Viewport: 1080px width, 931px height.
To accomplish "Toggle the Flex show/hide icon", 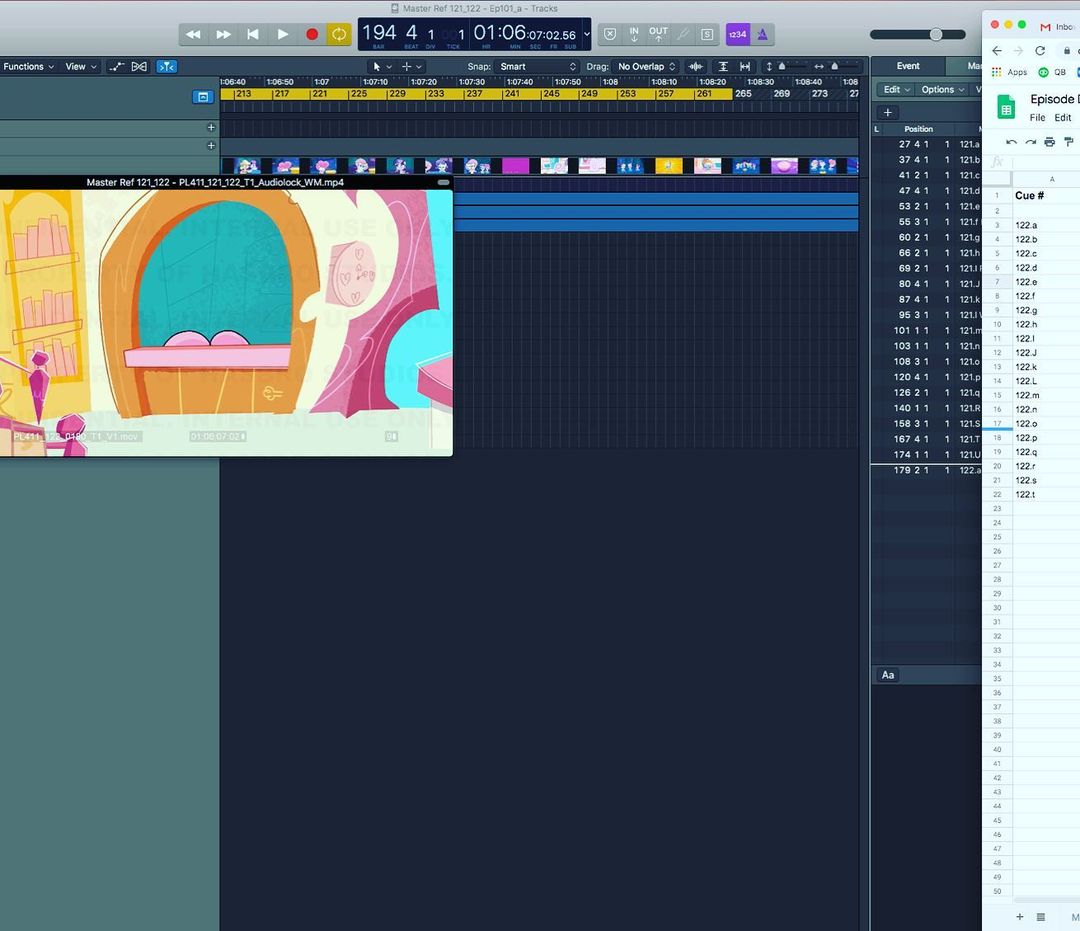I will click(x=139, y=67).
